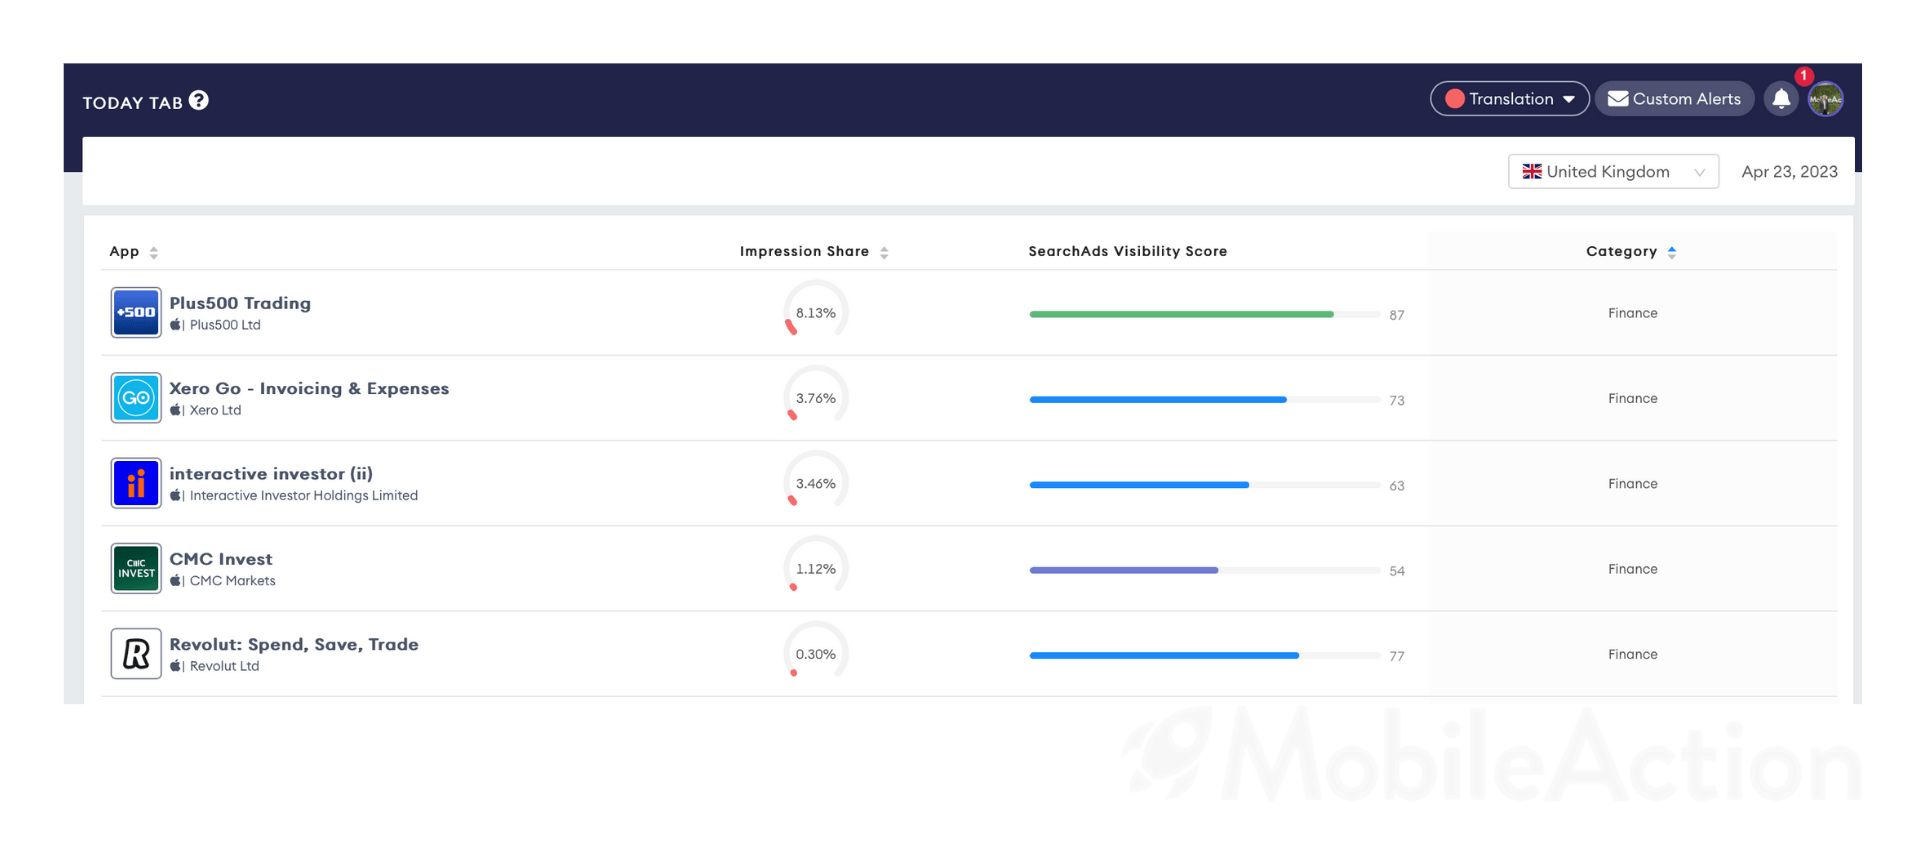
Task: Click the TODAY TAB page title
Action: (x=133, y=103)
